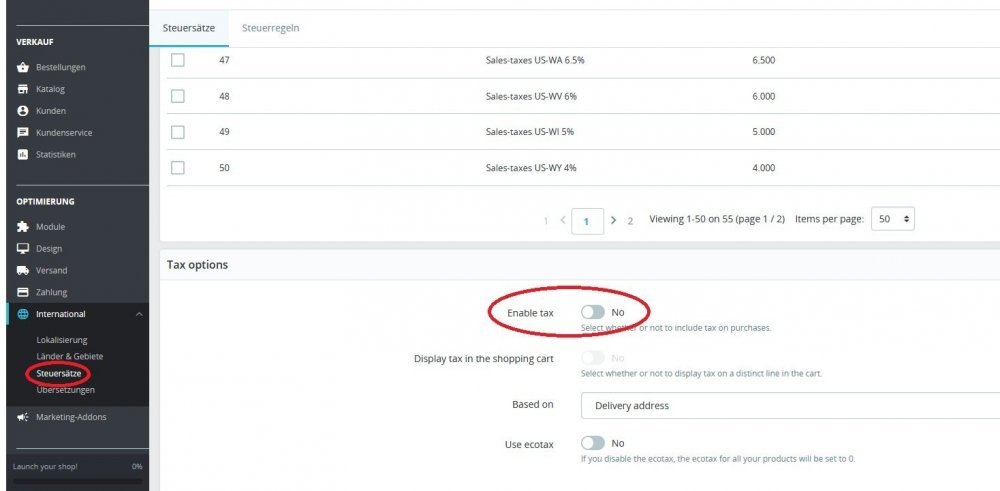Viewport: 1000px width, 491px height.
Task: Check the box for tax row 47
Action: [178, 60]
